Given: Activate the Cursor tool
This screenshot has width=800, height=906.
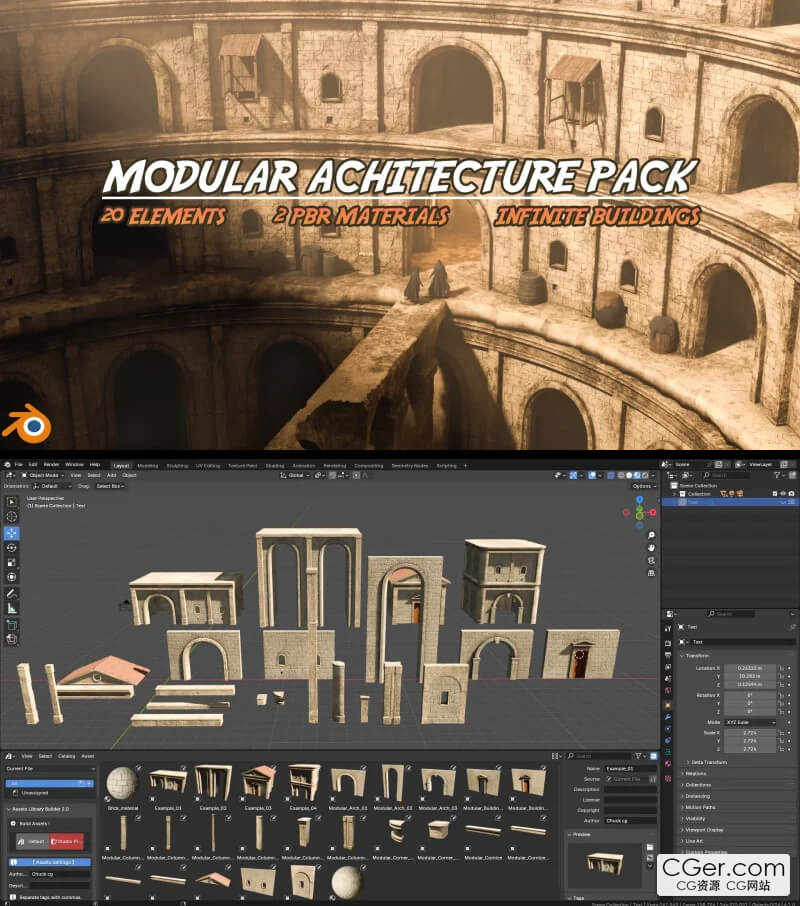Looking at the screenshot, I should tap(12, 517).
